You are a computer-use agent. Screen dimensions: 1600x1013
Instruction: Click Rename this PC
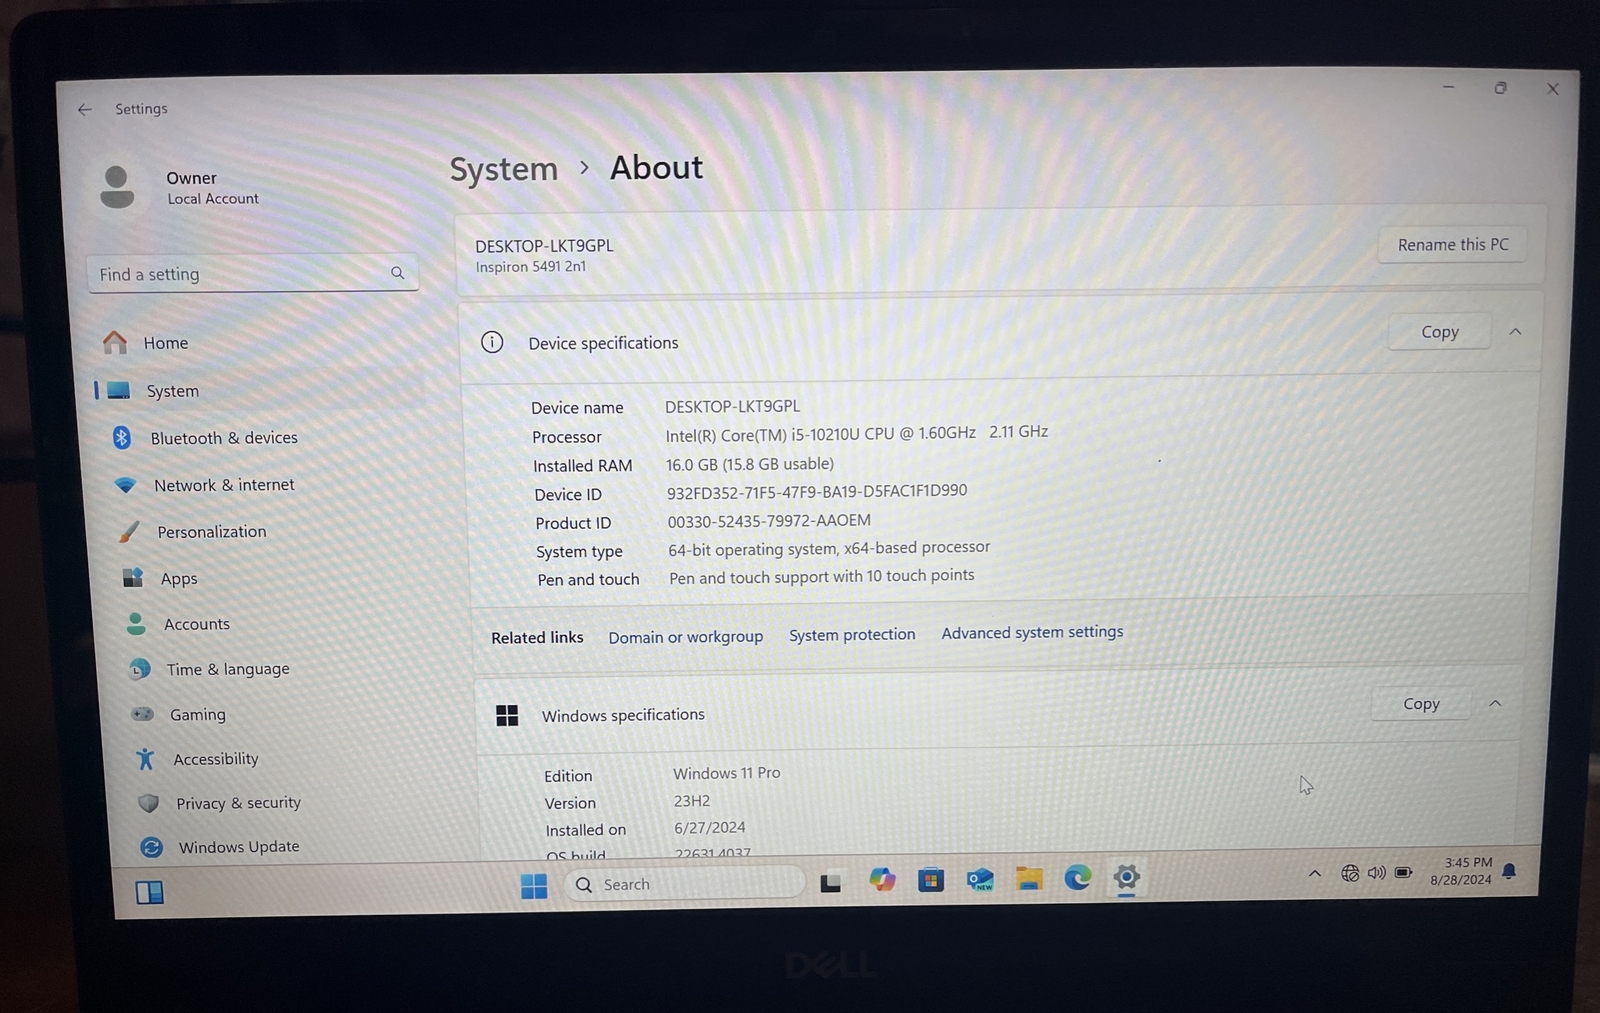pos(1453,245)
